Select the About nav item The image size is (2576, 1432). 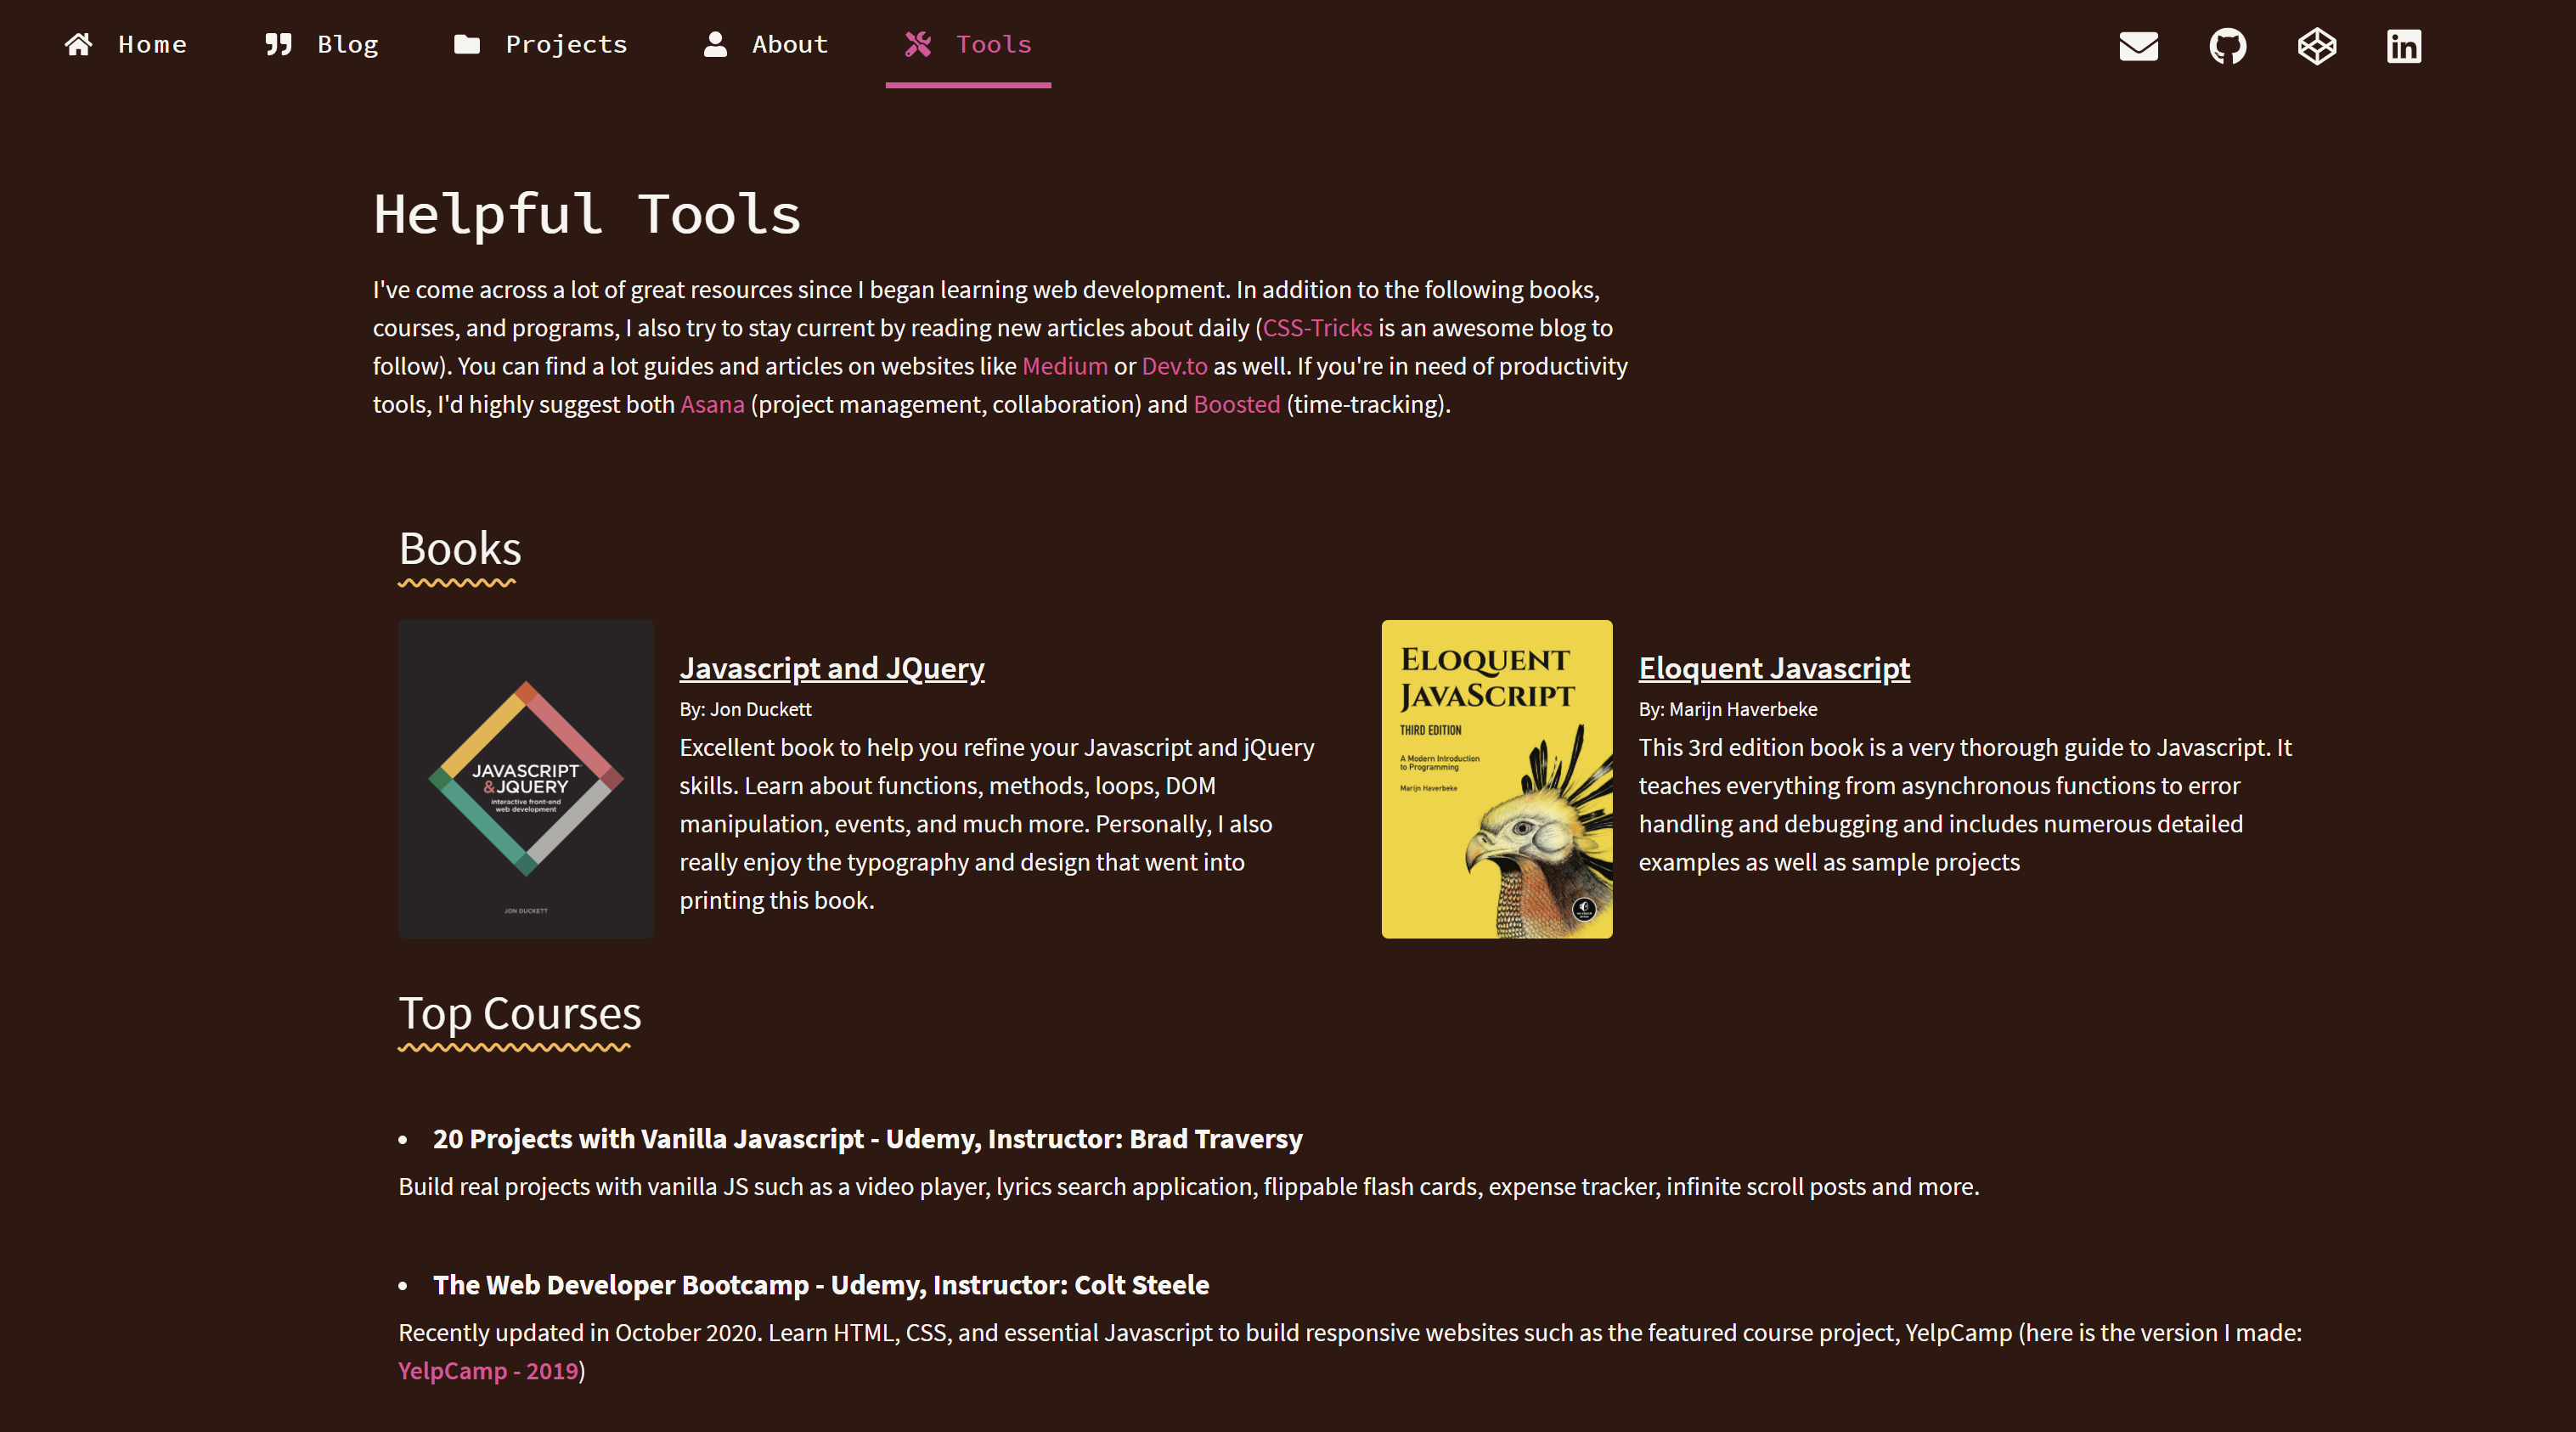[789, 44]
